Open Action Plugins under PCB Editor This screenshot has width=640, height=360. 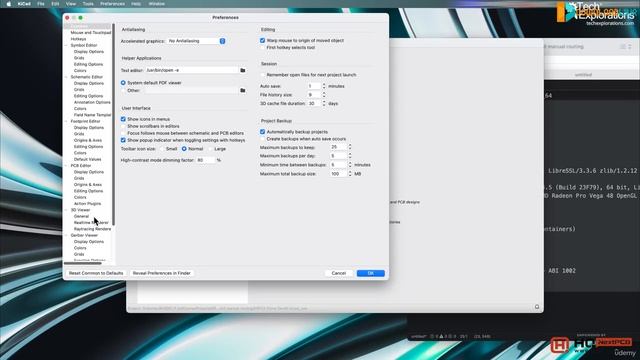[87, 203]
